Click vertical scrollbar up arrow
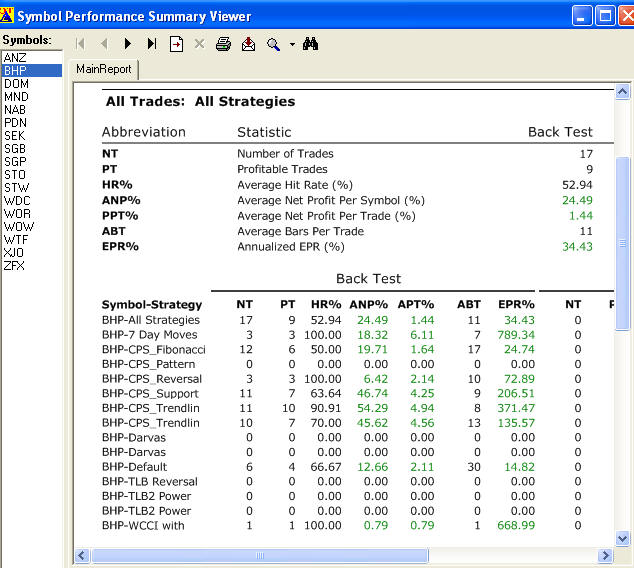 (622, 92)
